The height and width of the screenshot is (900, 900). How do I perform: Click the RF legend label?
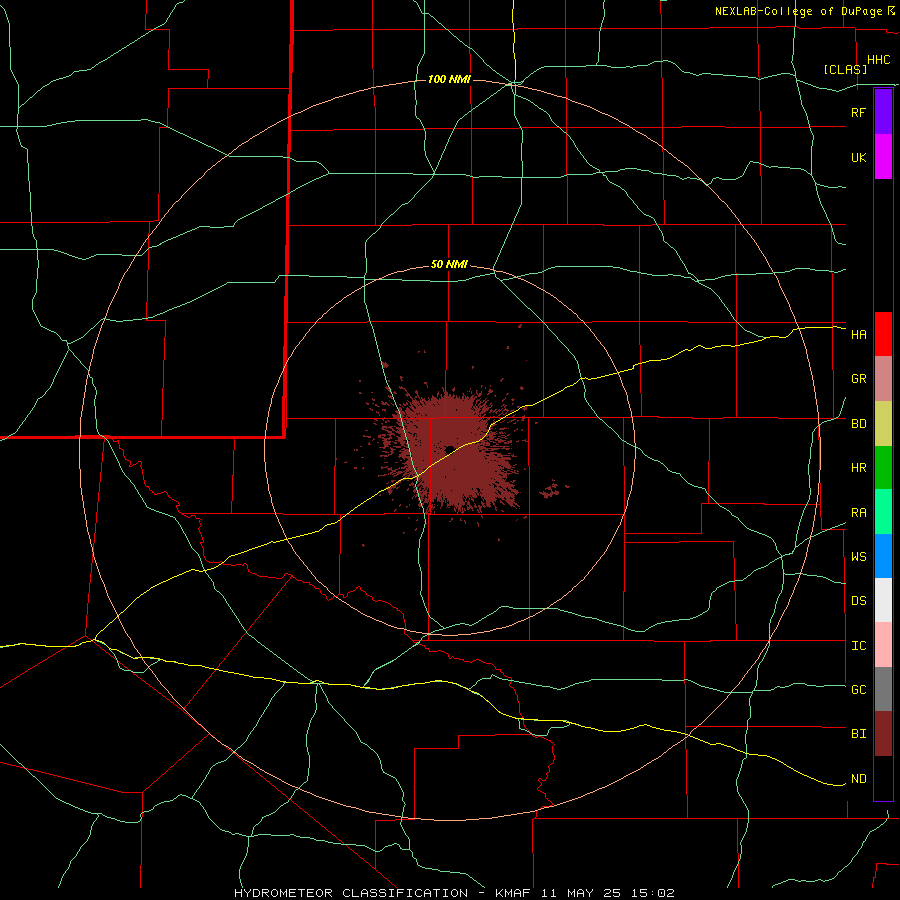point(858,112)
